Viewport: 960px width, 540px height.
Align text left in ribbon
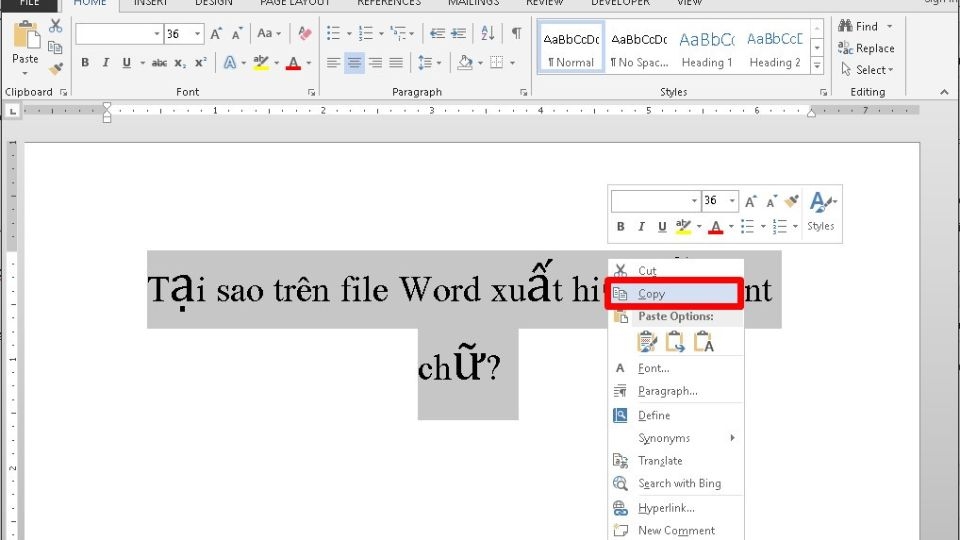(333, 62)
